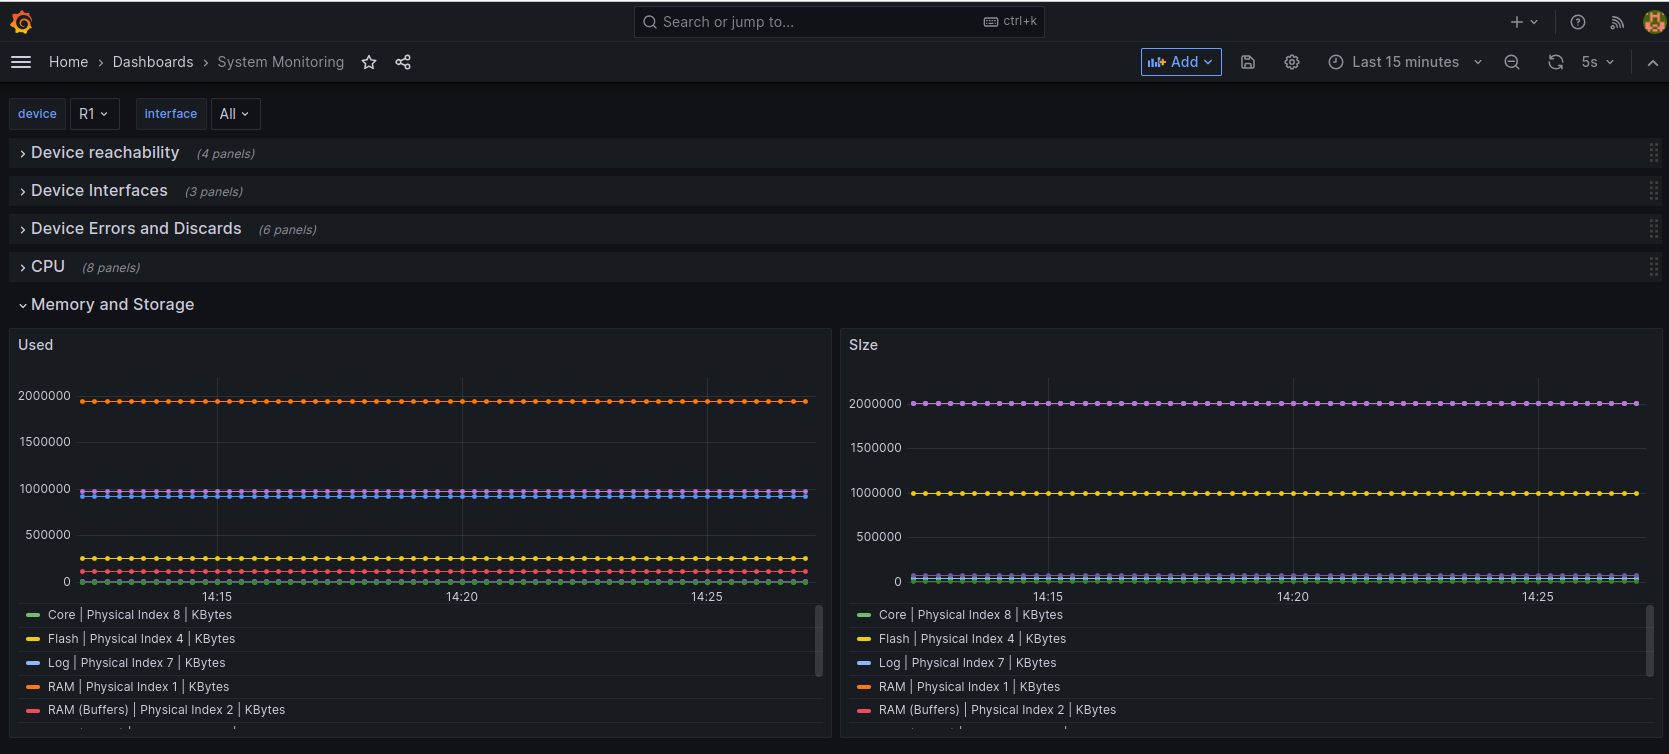This screenshot has height=754, width=1669.
Task: Share the dashboard via share icon
Action: point(403,62)
